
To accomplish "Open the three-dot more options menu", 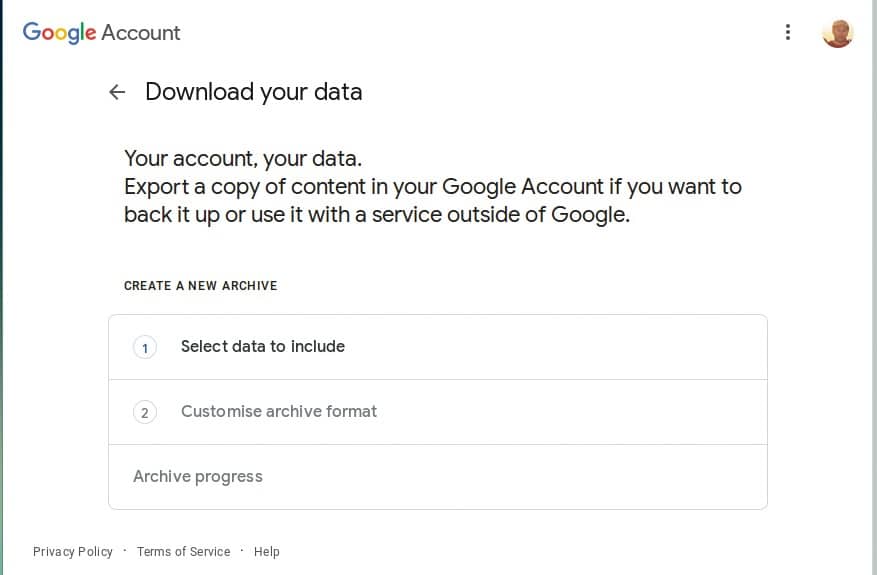I will [788, 32].
